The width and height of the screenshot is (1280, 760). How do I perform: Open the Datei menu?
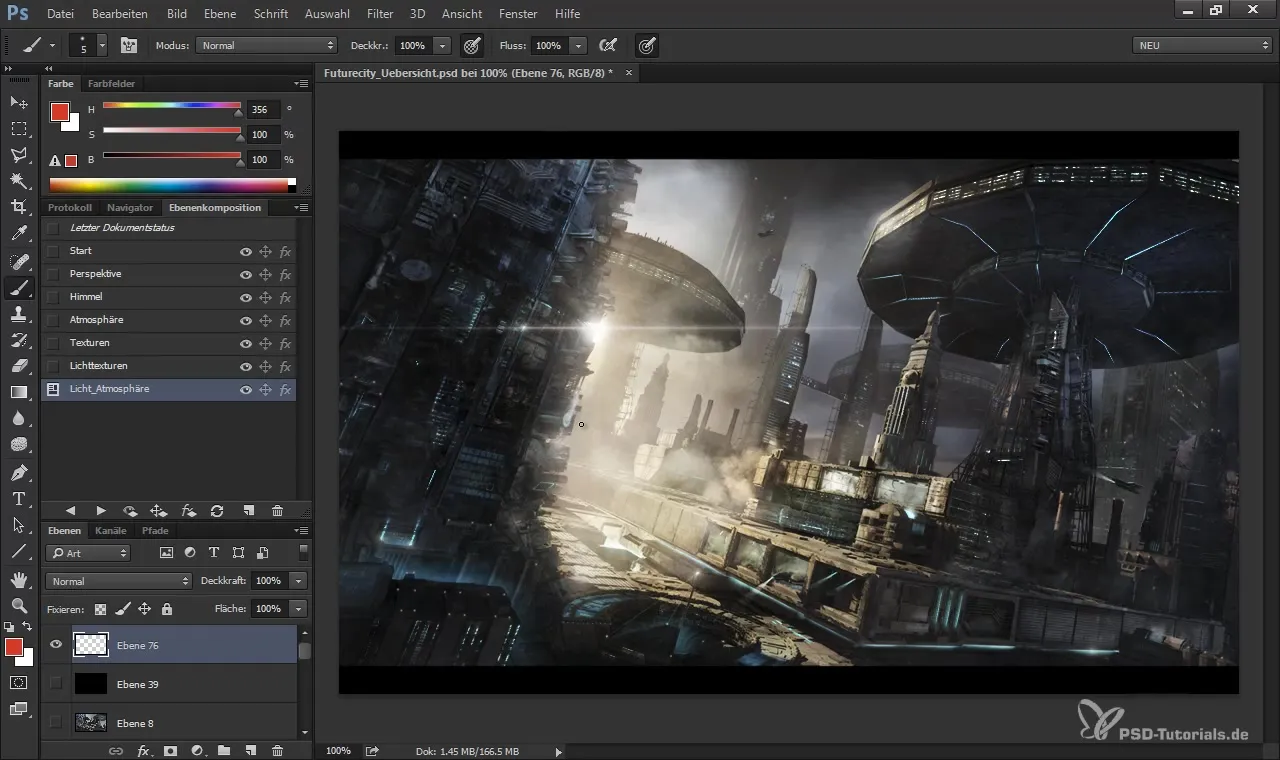[x=60, y=14]
